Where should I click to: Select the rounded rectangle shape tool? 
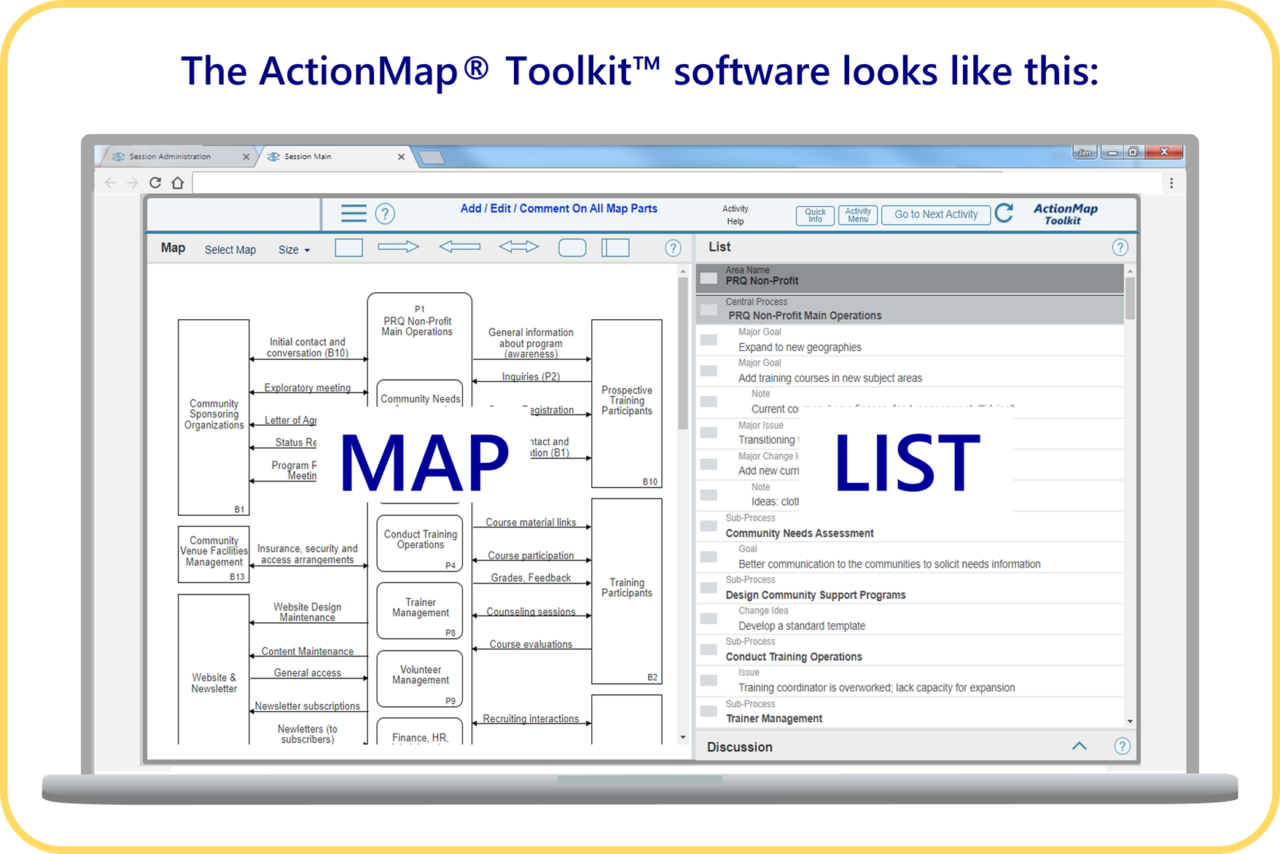(x=572, y=247)
